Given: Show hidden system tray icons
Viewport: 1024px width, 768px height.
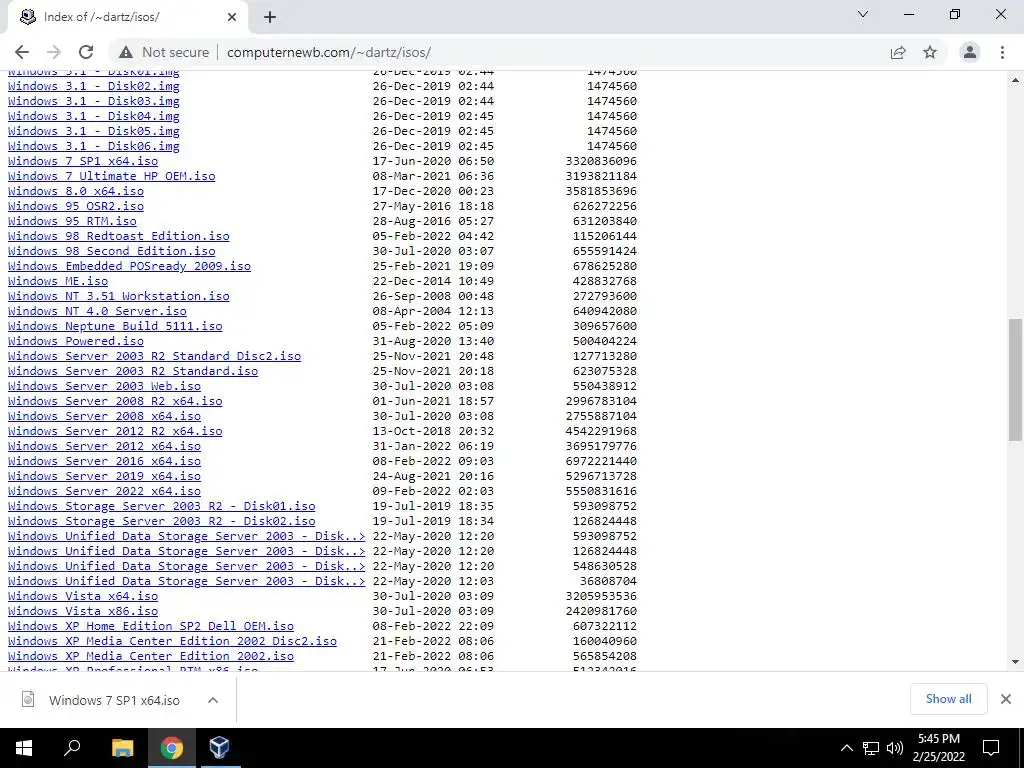Looking at the screenshot, I should click(x=846, y=748).
